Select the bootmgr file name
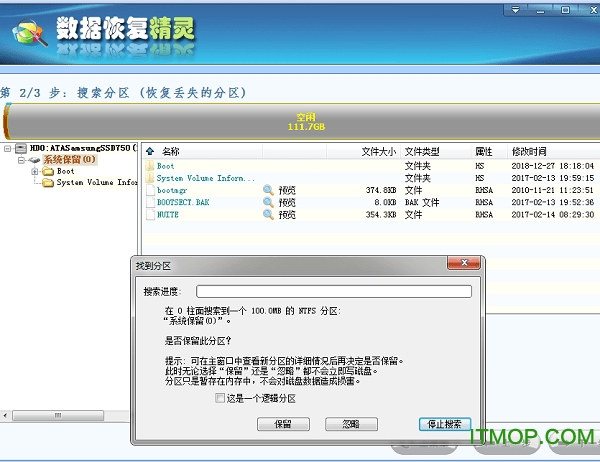Screen dimensions: 600x462 pyautogui.click(x=172, y=190)
